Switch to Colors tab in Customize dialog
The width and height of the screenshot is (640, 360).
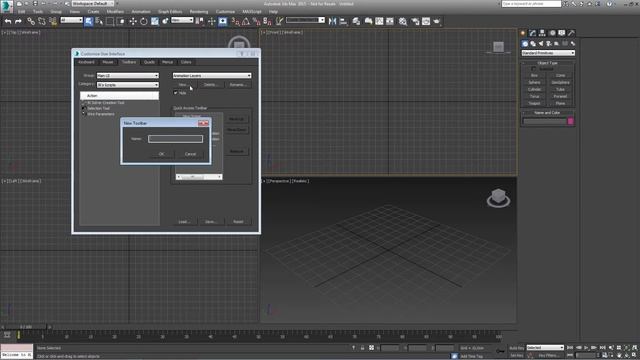click(186, 62)
